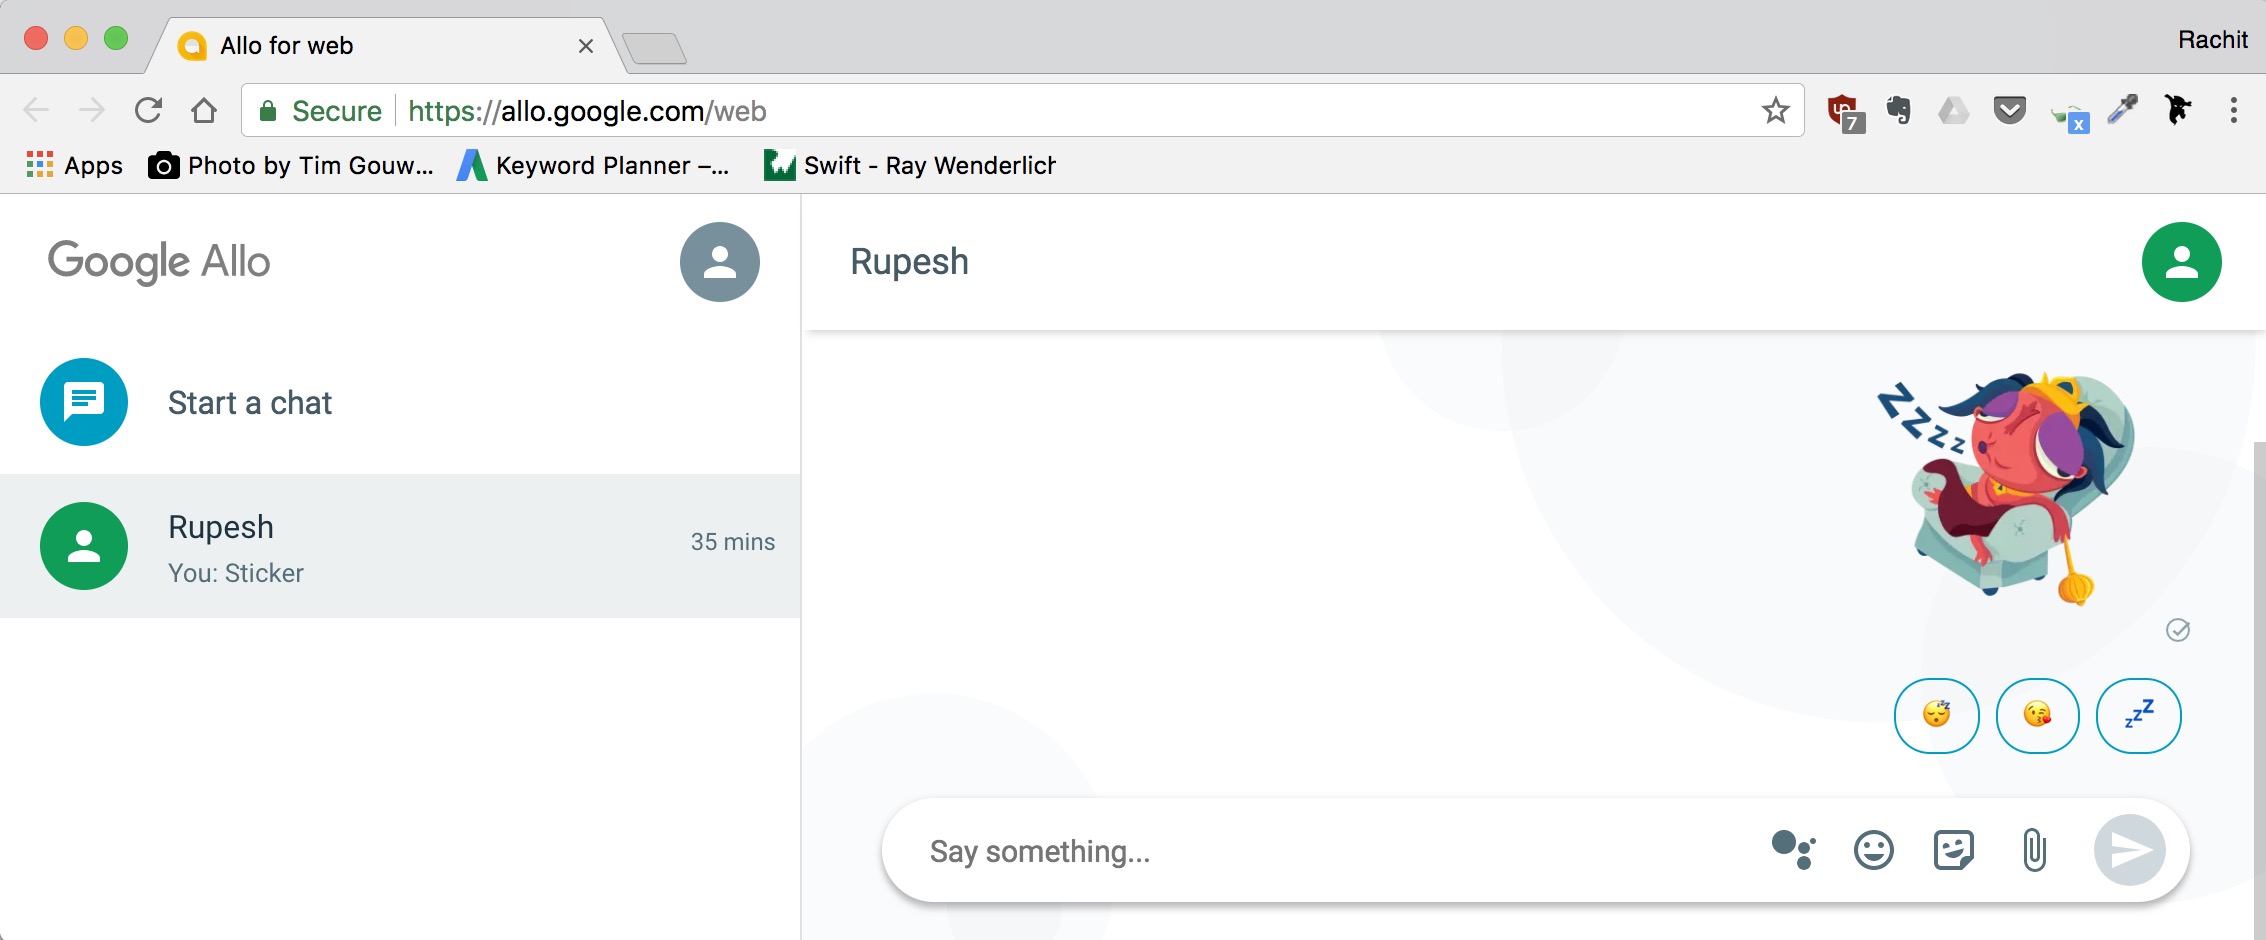This screenshot has height=940, width=2266.
Task: Open Chrome's three-dot menu
Action: coord(2232,111)
